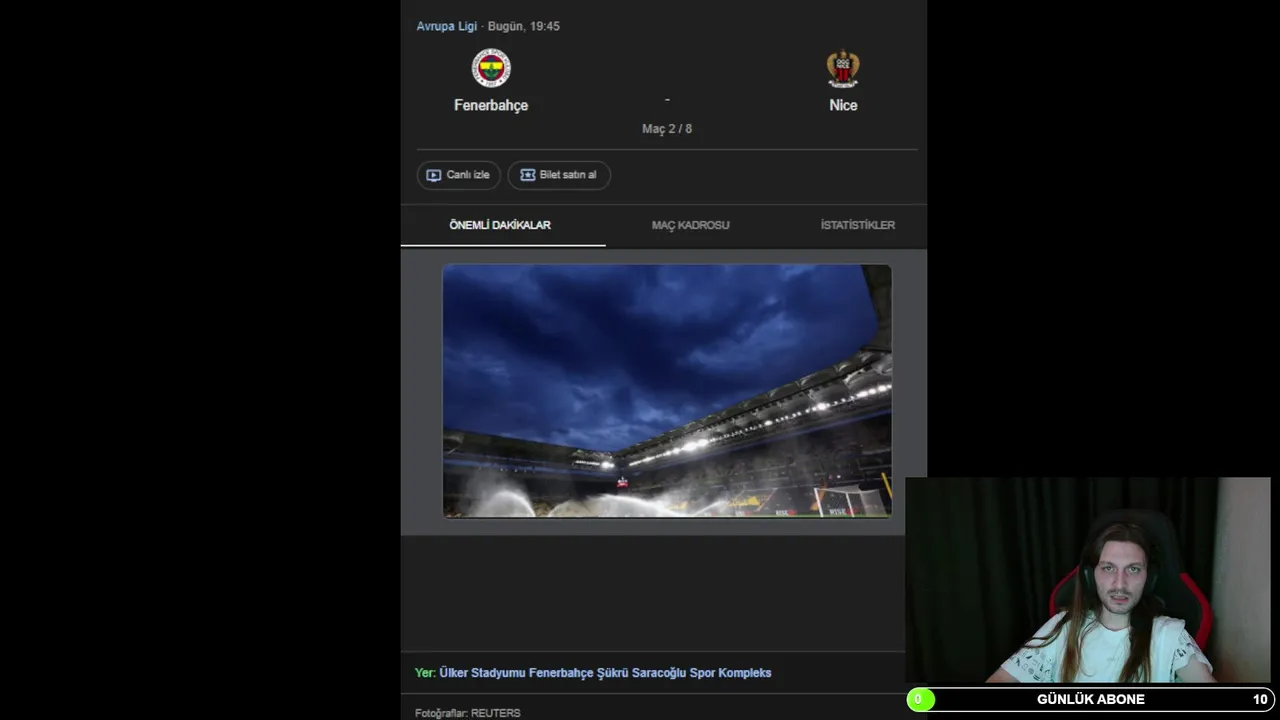Open the stadium photo thumbnail
Viewport: 1280px width, 720px height.
(667, 391)
